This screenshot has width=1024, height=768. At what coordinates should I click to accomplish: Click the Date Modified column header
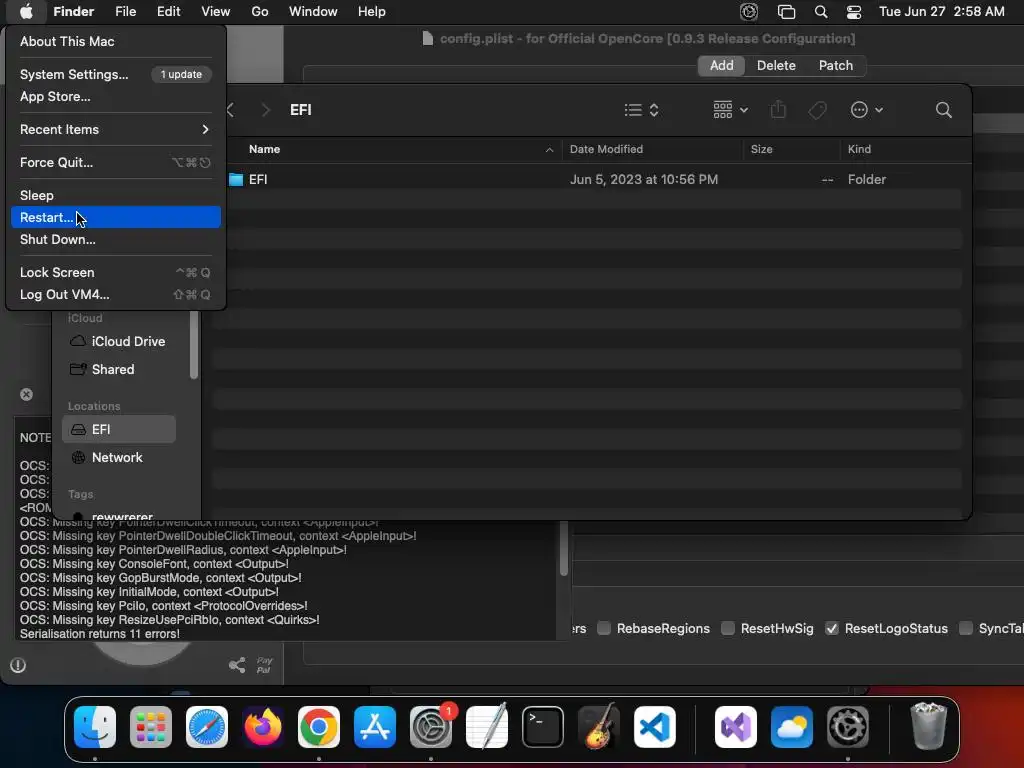(606, 149)
